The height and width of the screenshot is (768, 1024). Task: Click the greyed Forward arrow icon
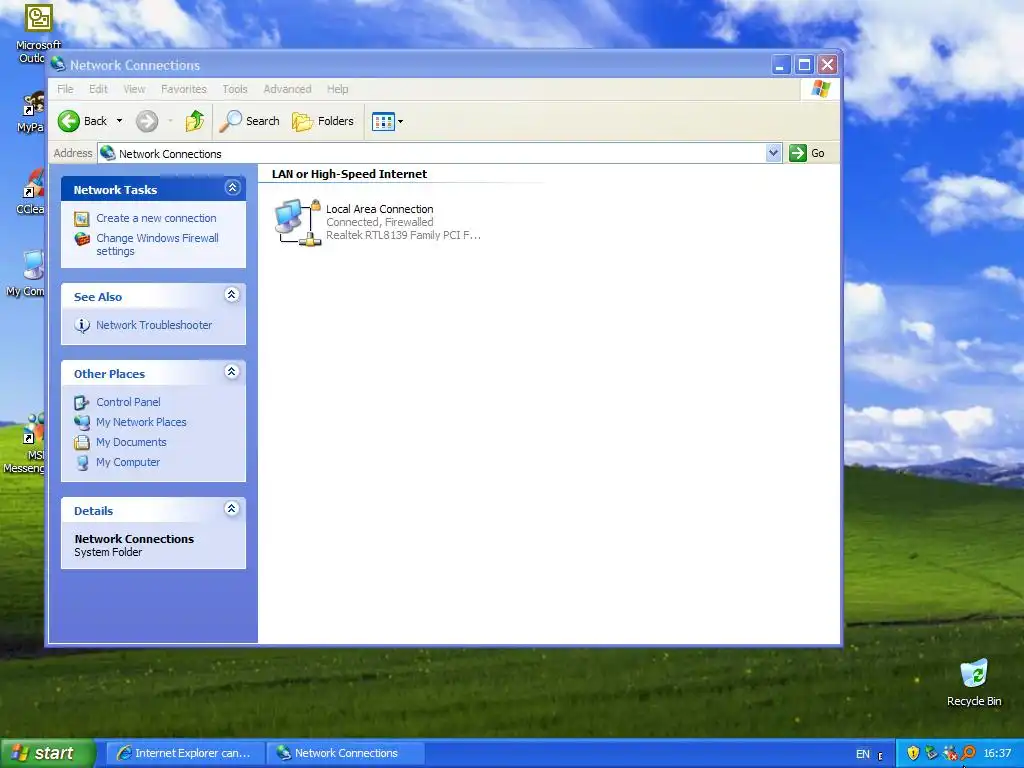[147, 121]
